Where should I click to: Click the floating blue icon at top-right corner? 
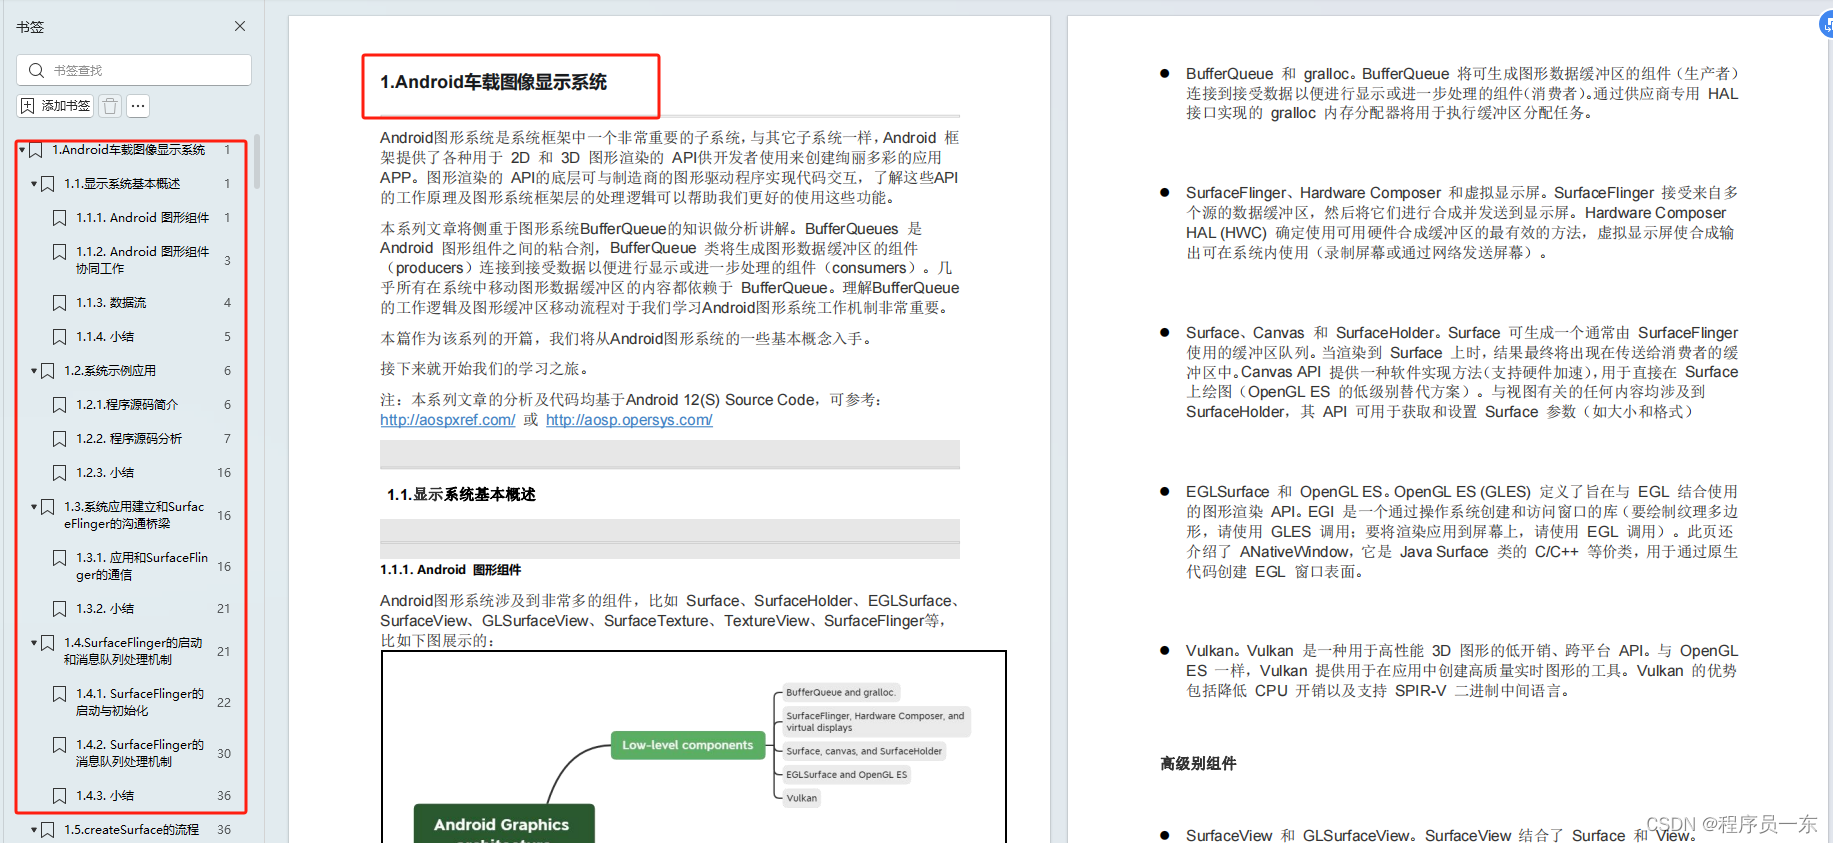click(x=1826, y=26)
